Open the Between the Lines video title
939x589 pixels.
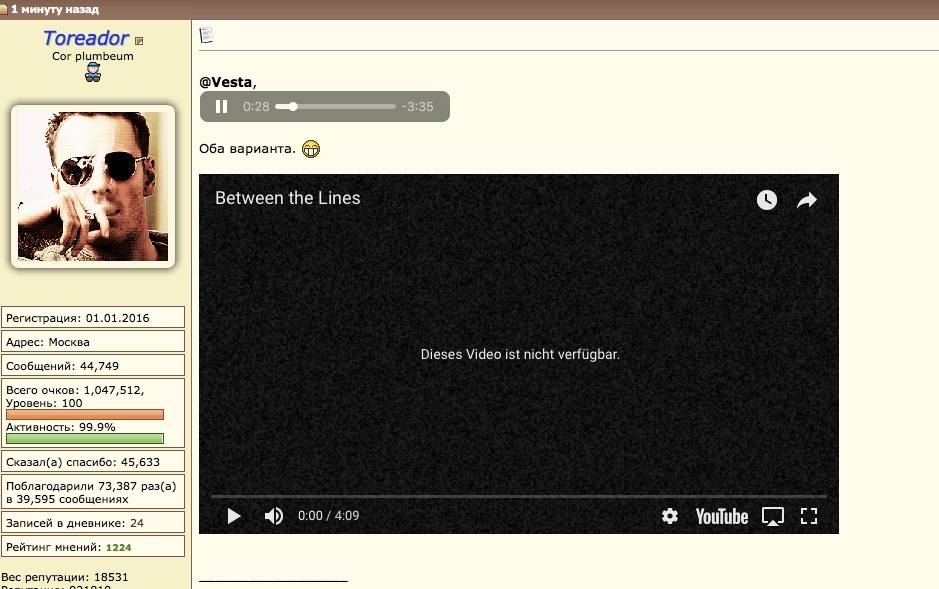click(288, 198)
